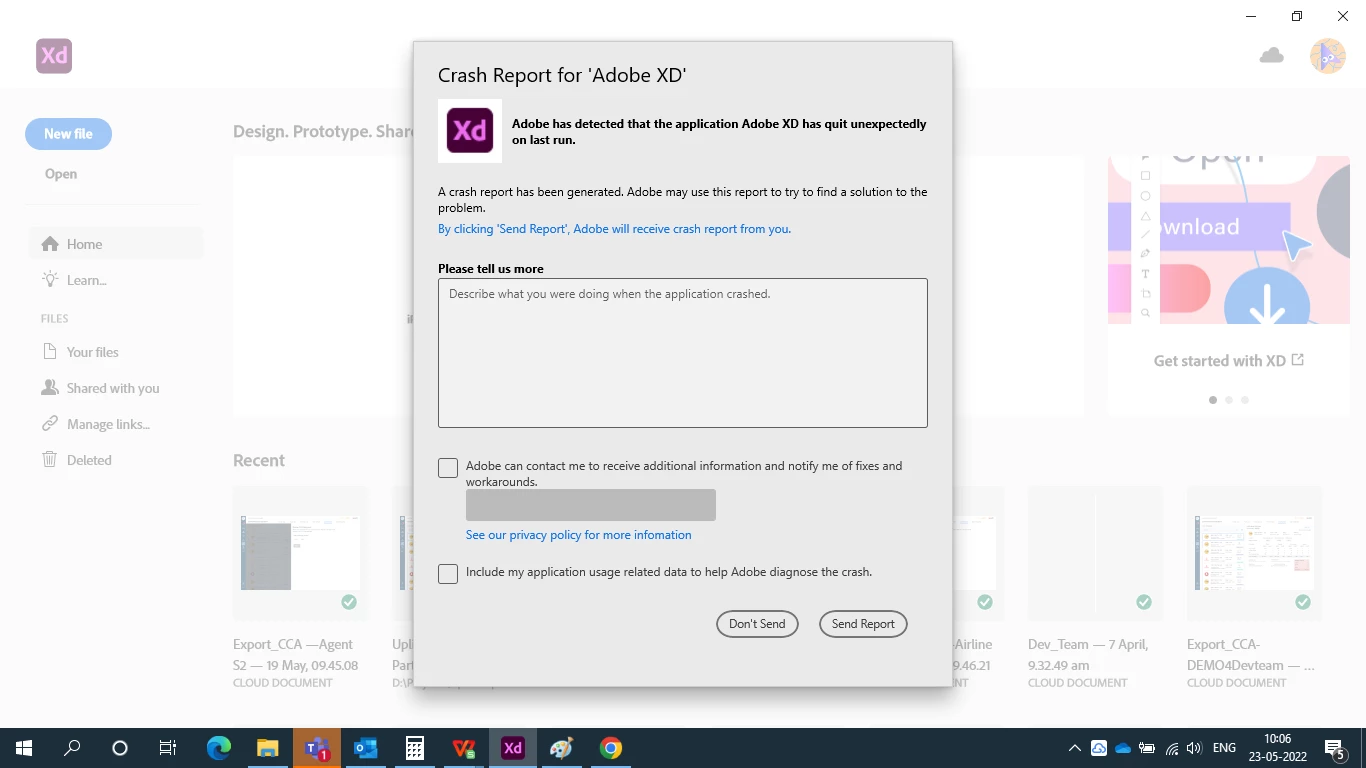Click the Deleted trash icon
The width and height of the screenshot is (1366, 768).
click(x=50, y=459)
